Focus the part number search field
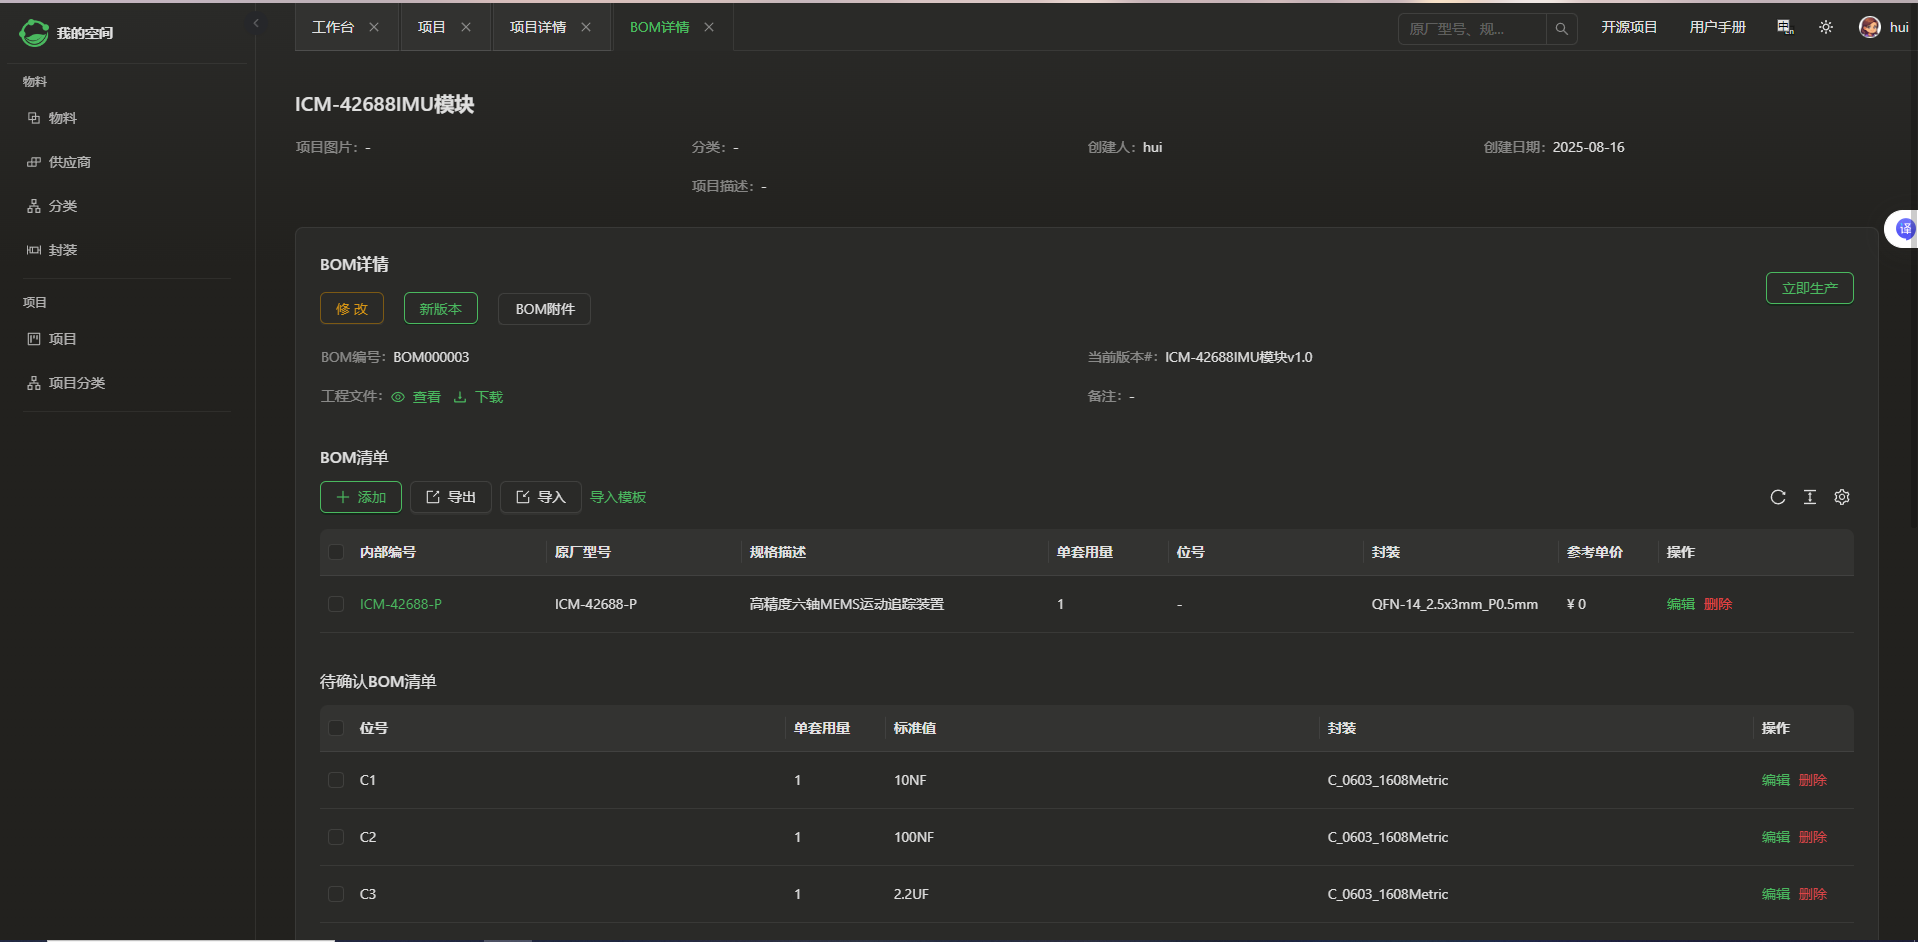 tap(1470, 29)
